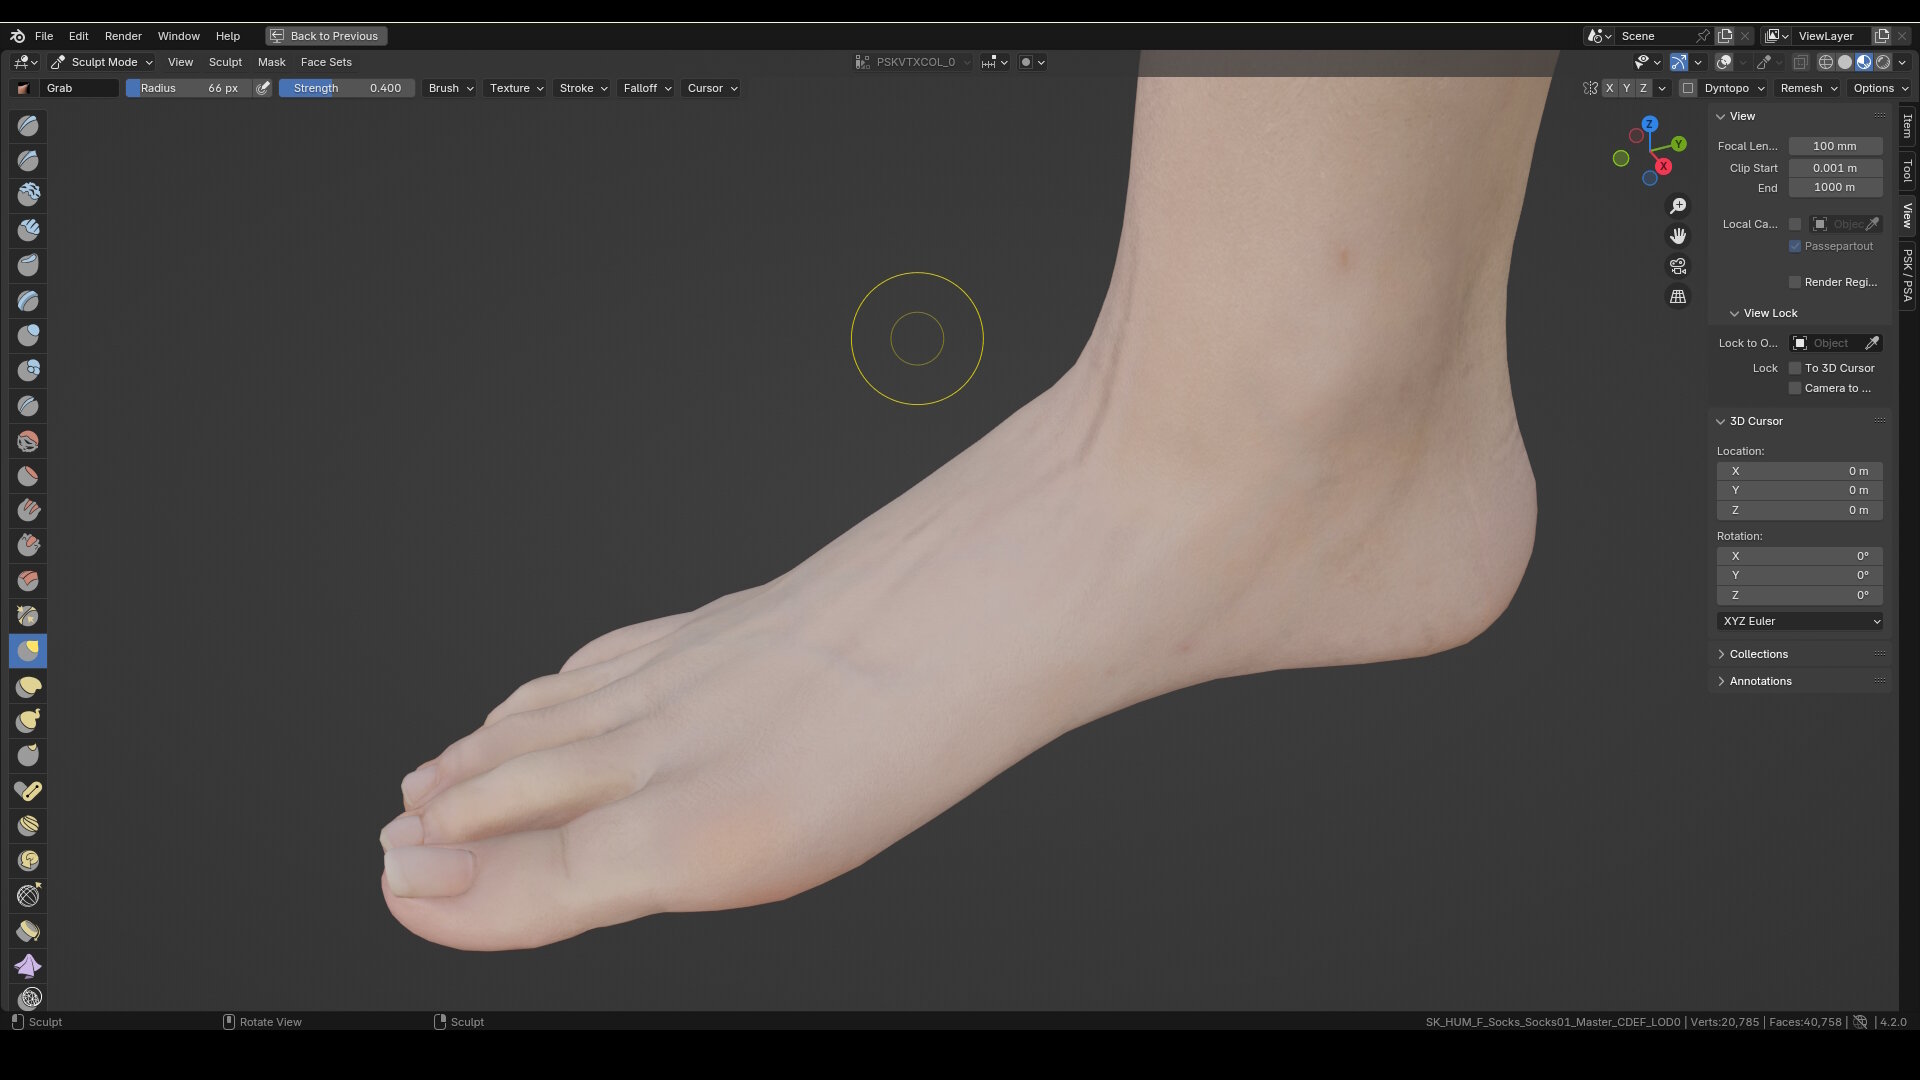Image resolution: width=1920 pixels, height=1080 pixels.
Task: Adjust the brush Strength slider
Action: 346,88
